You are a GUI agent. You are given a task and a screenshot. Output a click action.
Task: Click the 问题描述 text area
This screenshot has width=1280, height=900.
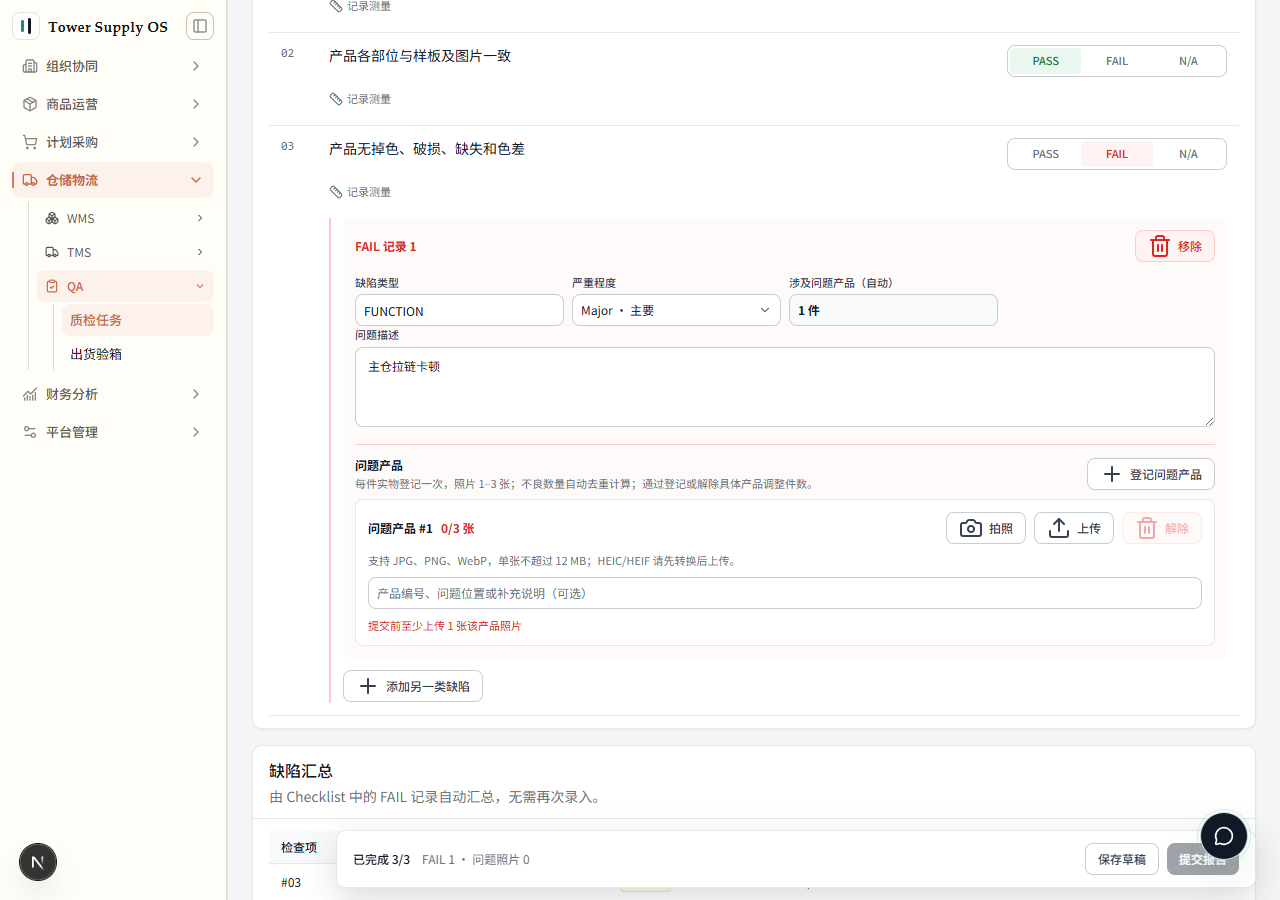(785, 387)
